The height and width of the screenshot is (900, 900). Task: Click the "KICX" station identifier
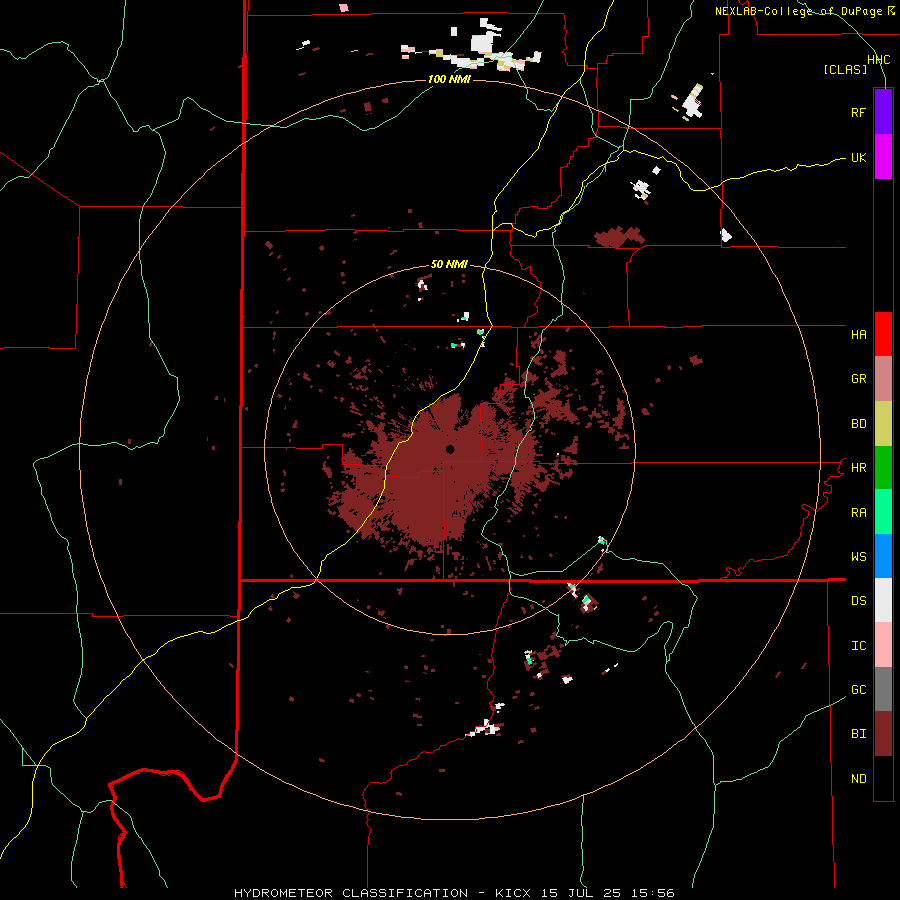point(513,893)
